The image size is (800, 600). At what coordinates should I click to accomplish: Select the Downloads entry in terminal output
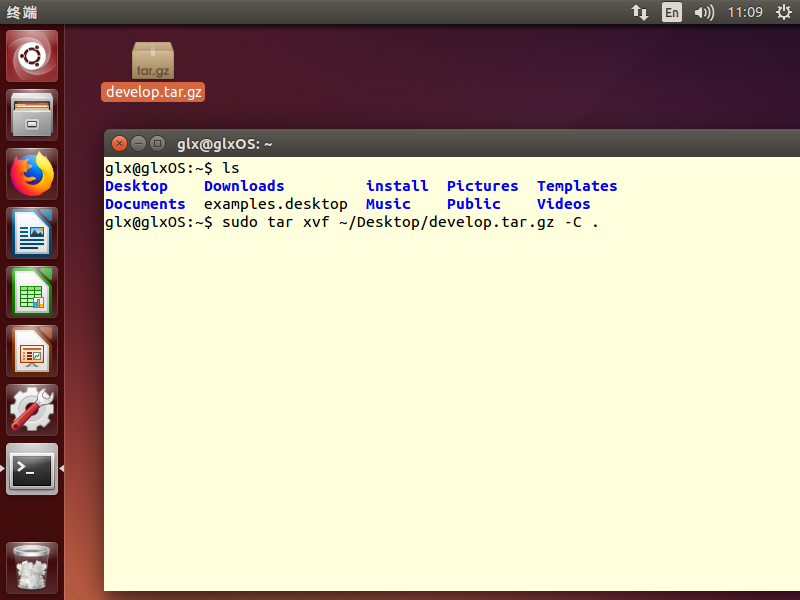[x=243, y=185]
